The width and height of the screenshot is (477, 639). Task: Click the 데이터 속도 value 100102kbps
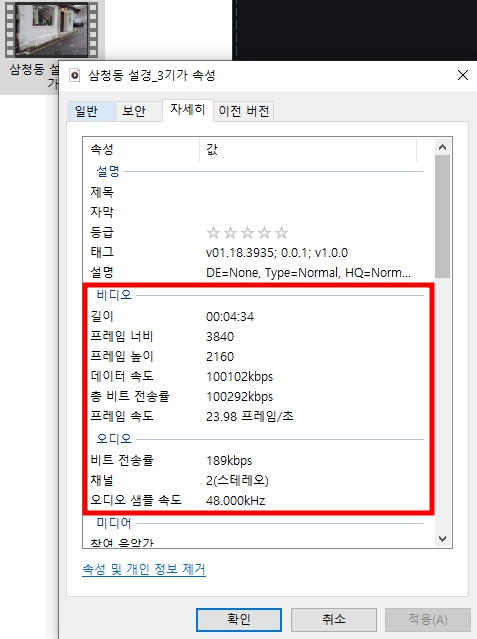point(240,377)
